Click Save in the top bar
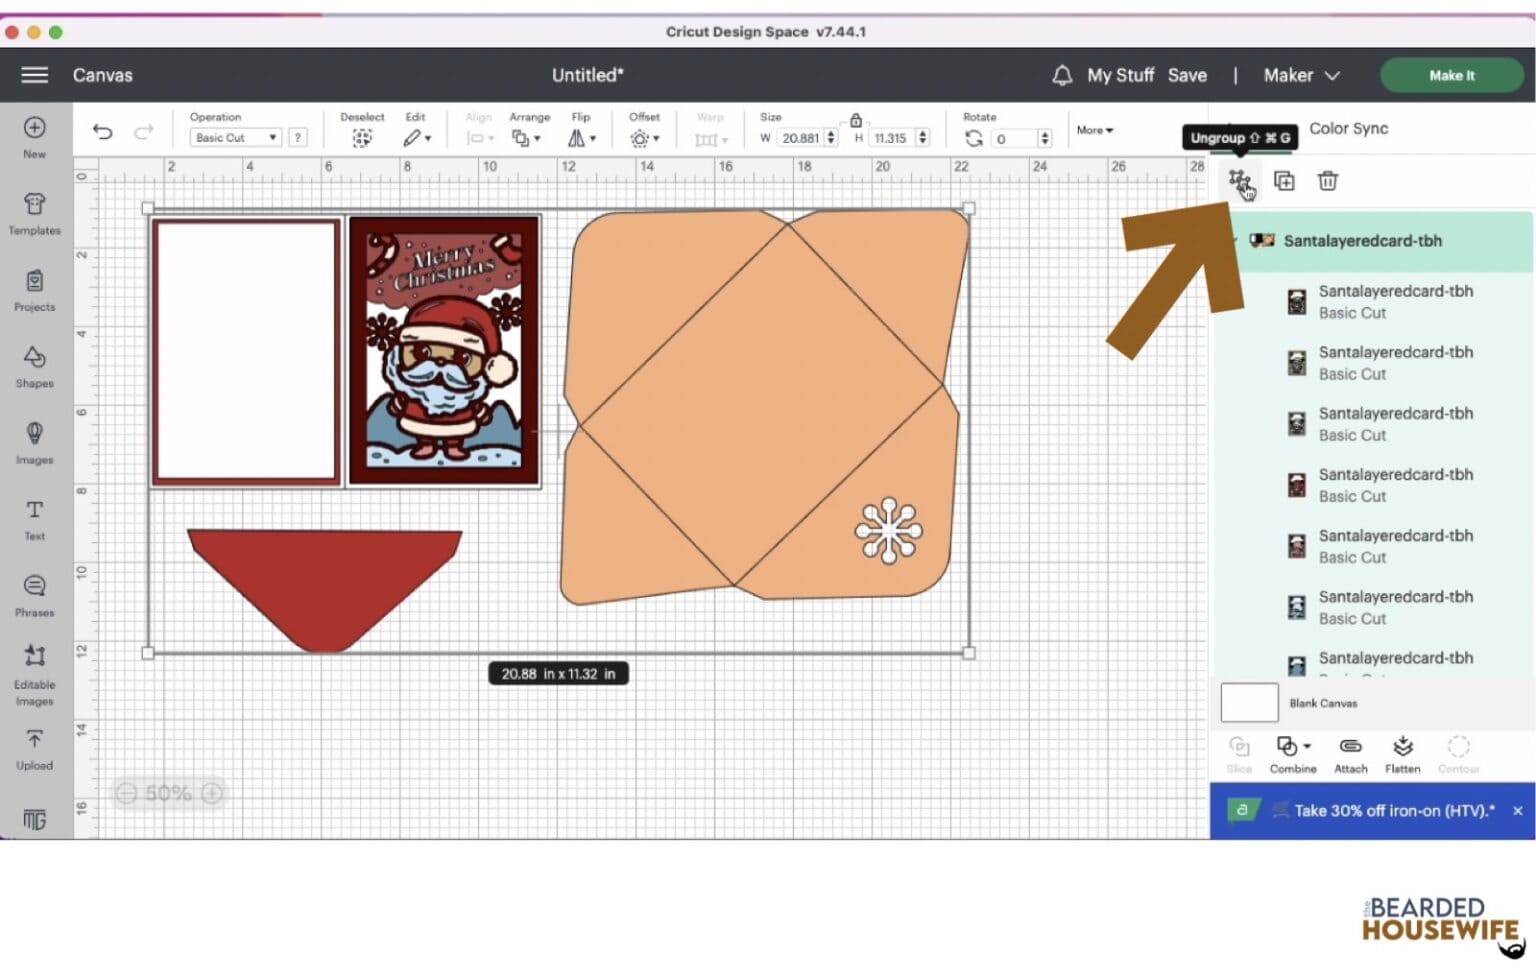 coord(1188,75)
